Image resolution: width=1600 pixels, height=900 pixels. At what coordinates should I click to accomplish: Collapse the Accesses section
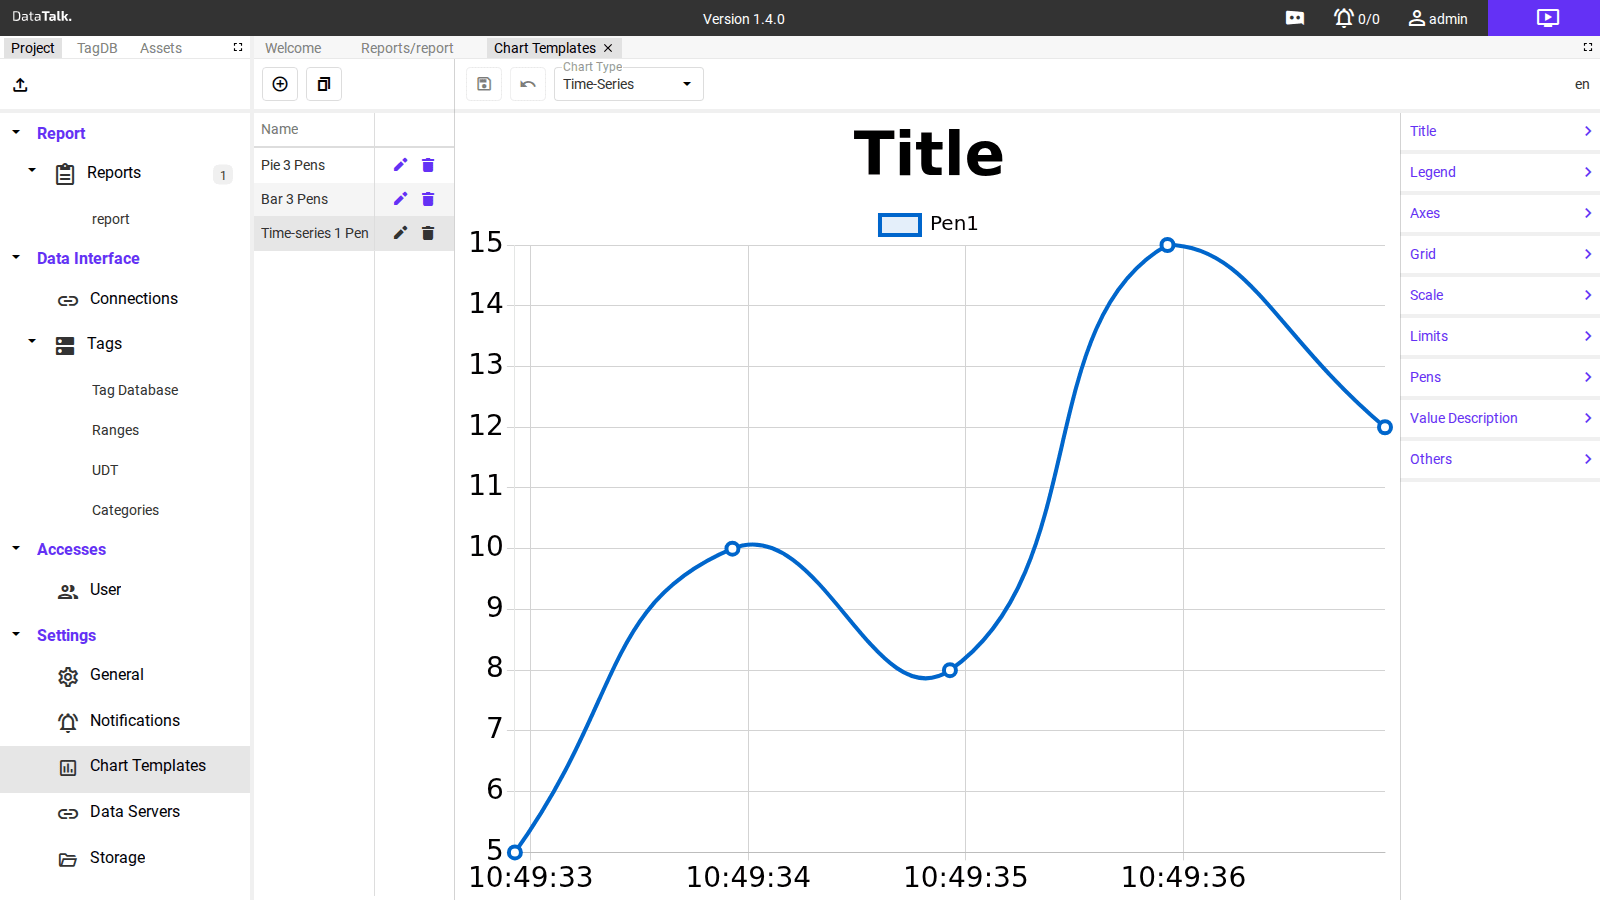[16, 548]
